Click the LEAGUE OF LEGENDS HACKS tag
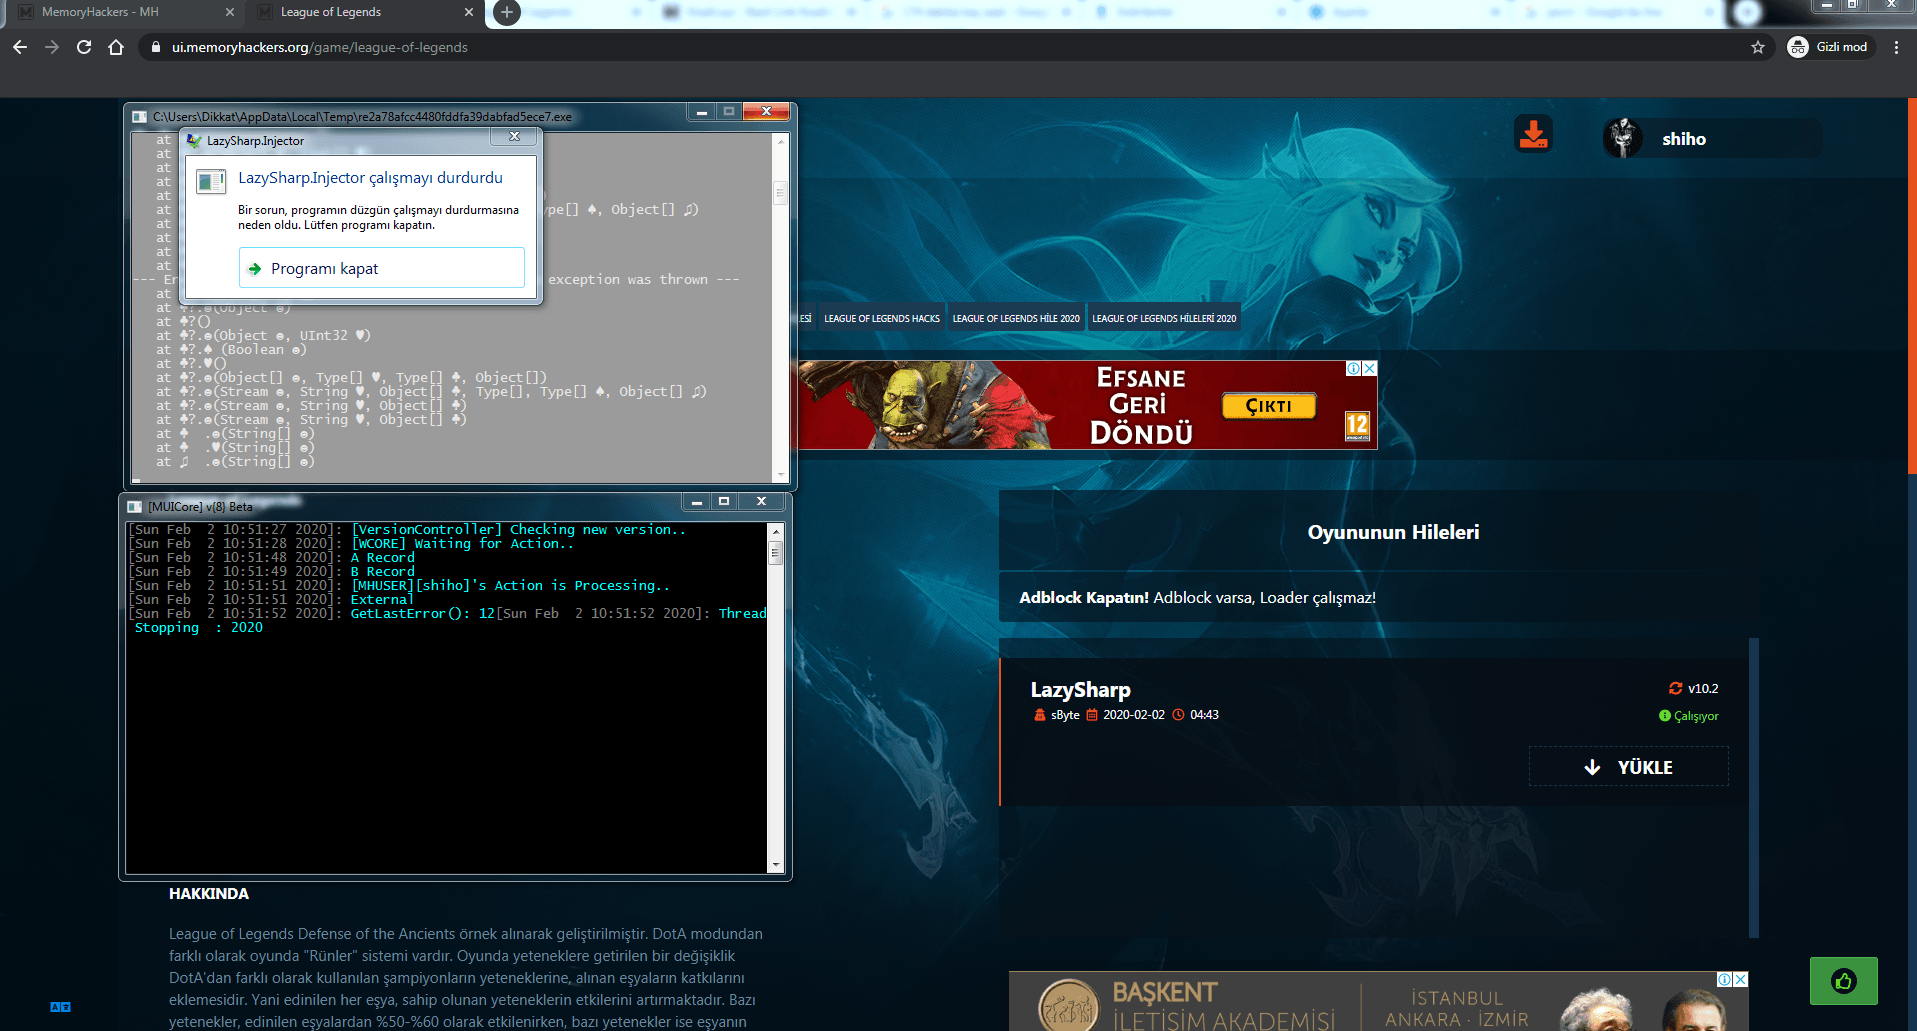This screenshot has width=1917, height=1031. (x=882, y=318)
